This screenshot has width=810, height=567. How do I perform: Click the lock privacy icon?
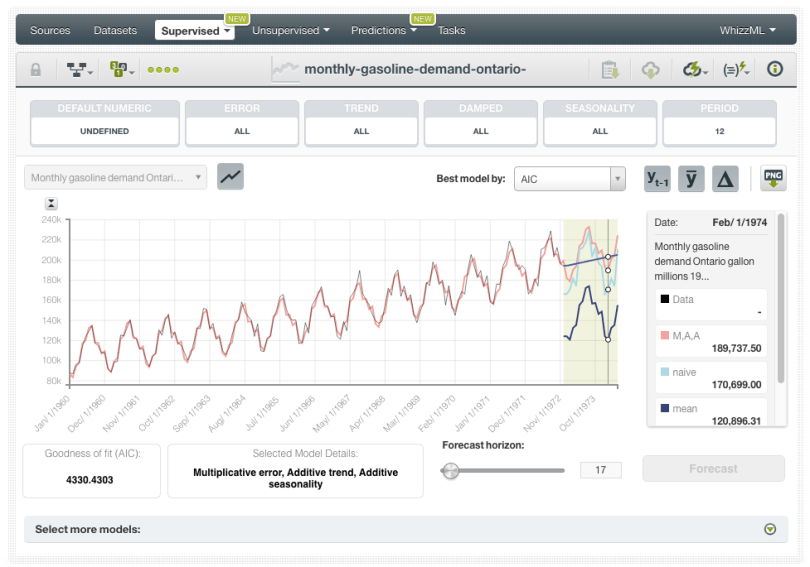[36, 70]
